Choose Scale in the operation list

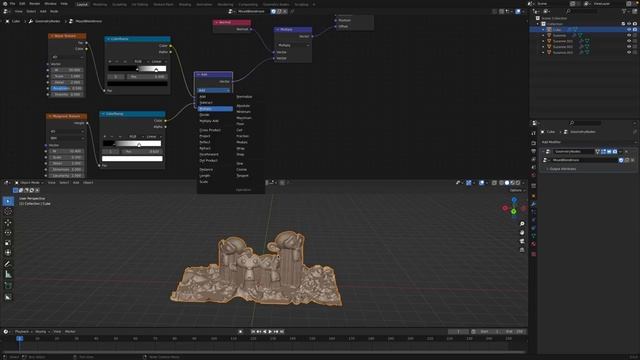point(204,182)
